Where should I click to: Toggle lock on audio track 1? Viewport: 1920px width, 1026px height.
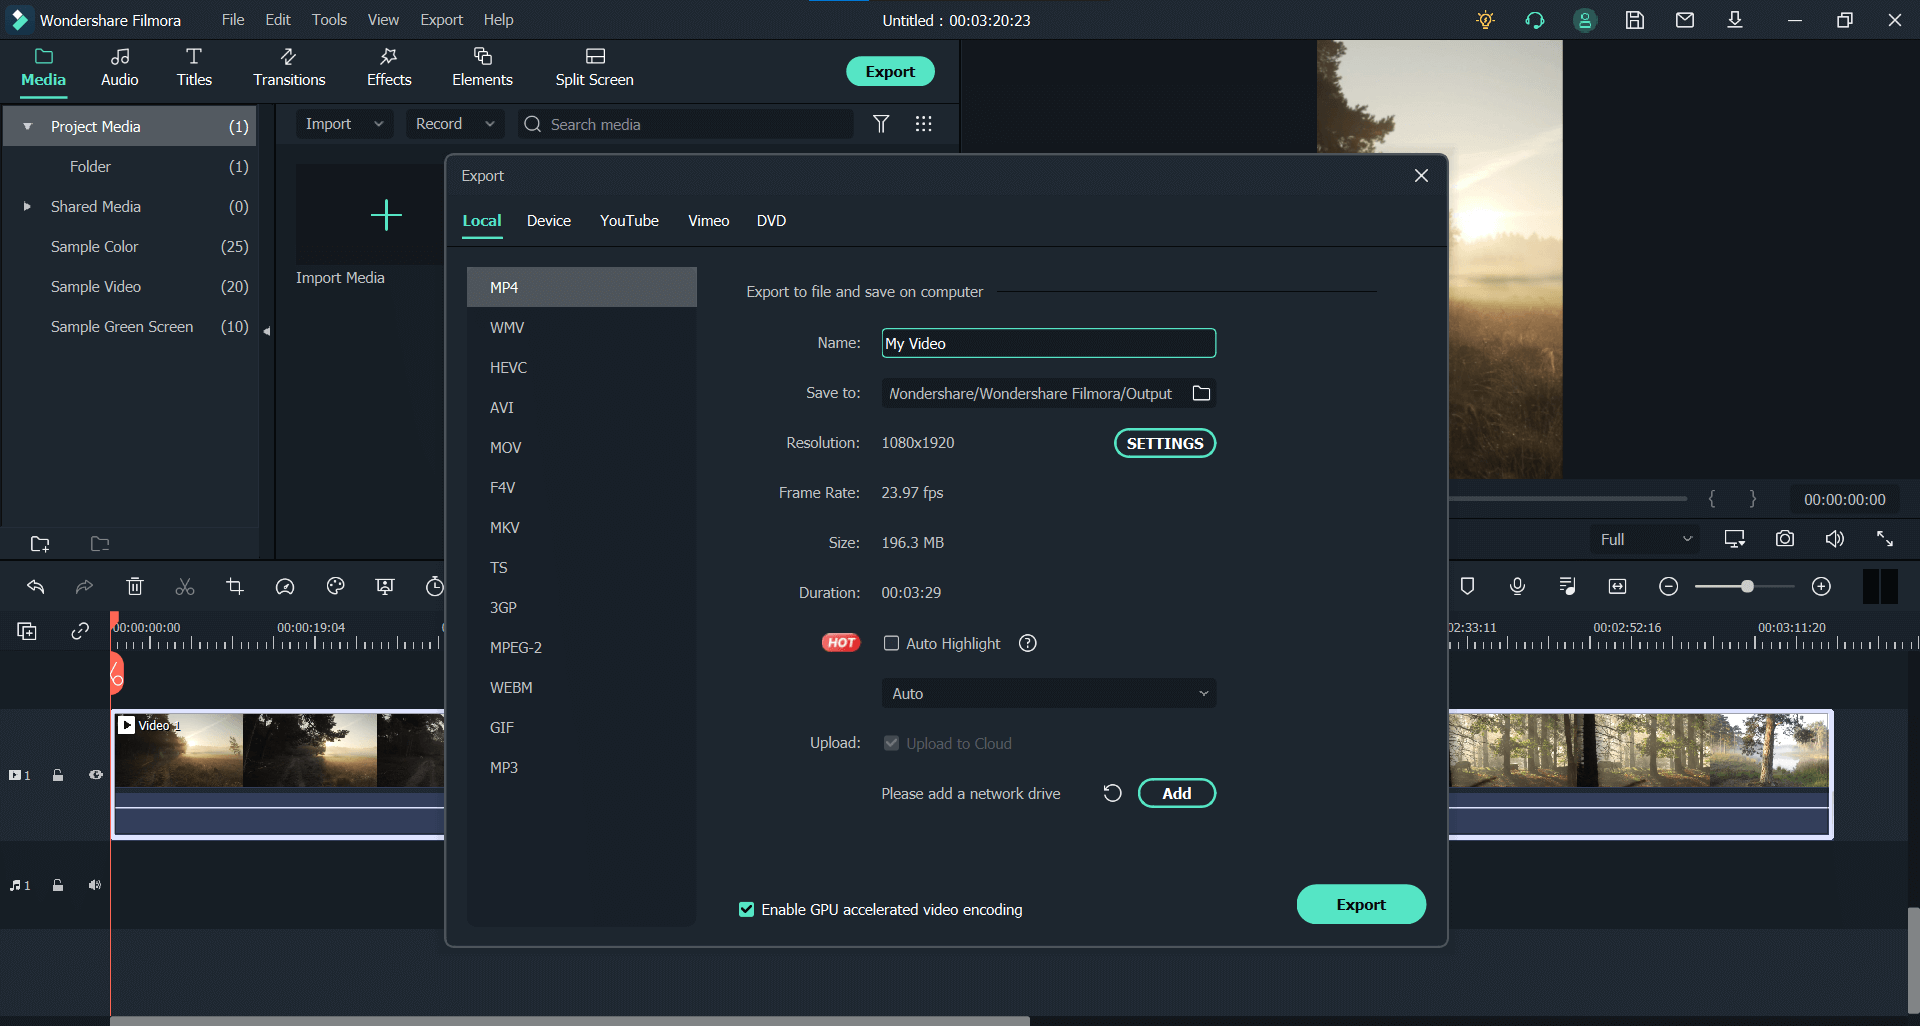tap(58, 885)
